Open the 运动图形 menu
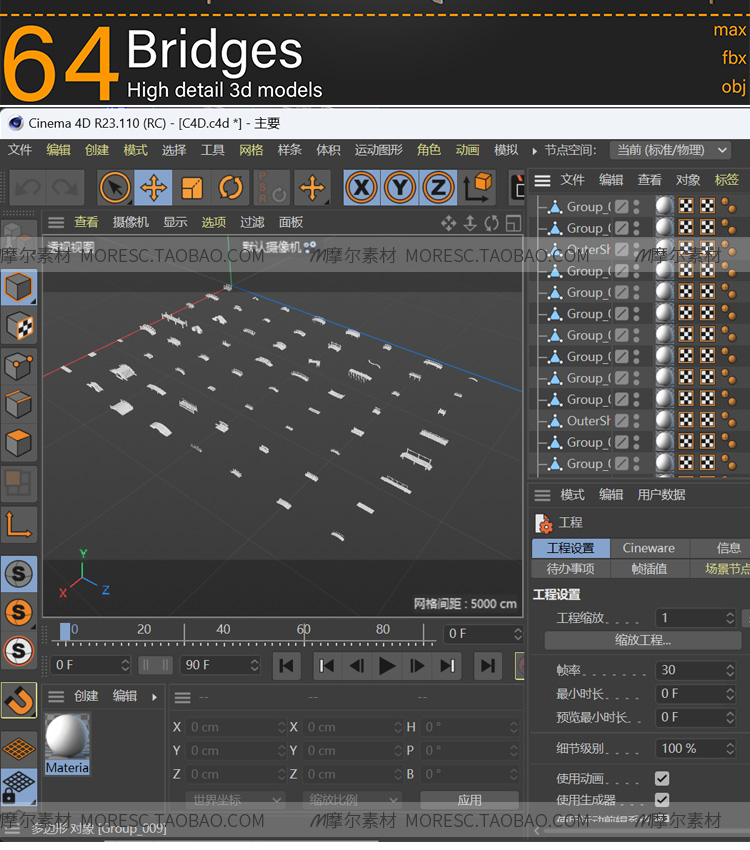Screen dimensions: 750x850 (378, 150)
